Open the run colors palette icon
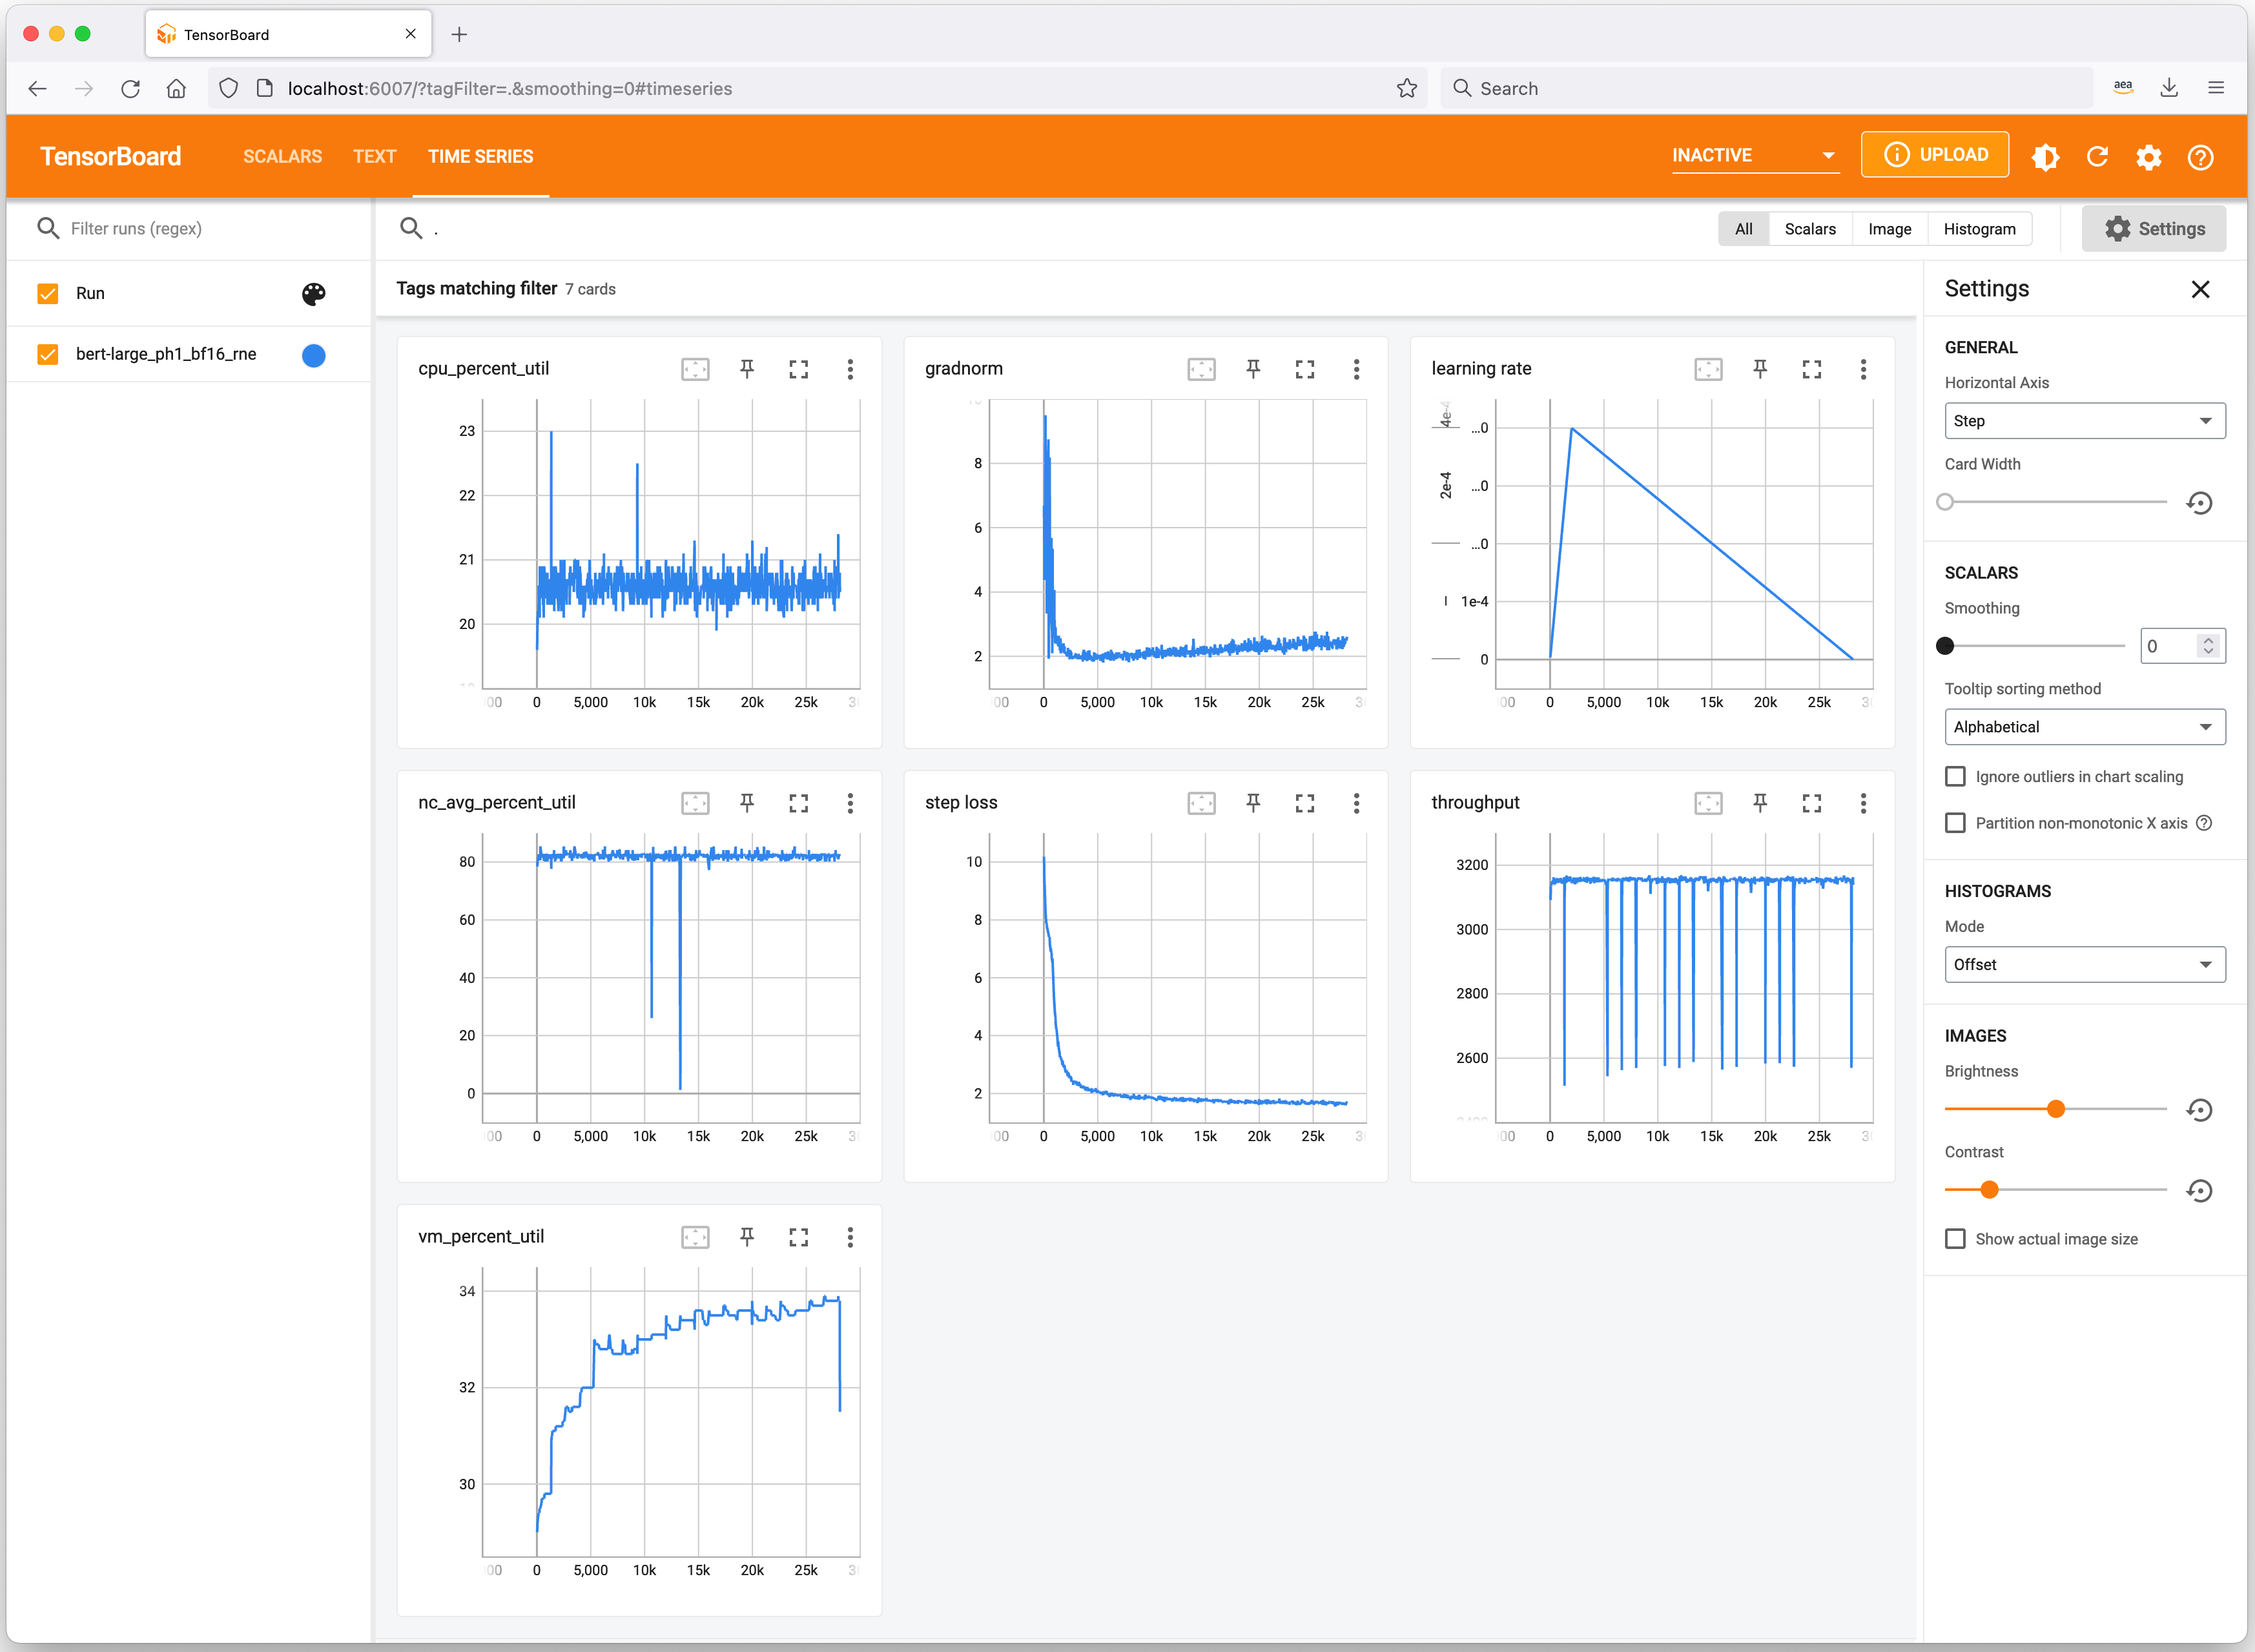The height and width of the screenshot is (1652, 2255). pyautogui.click(x=313, y=293)
